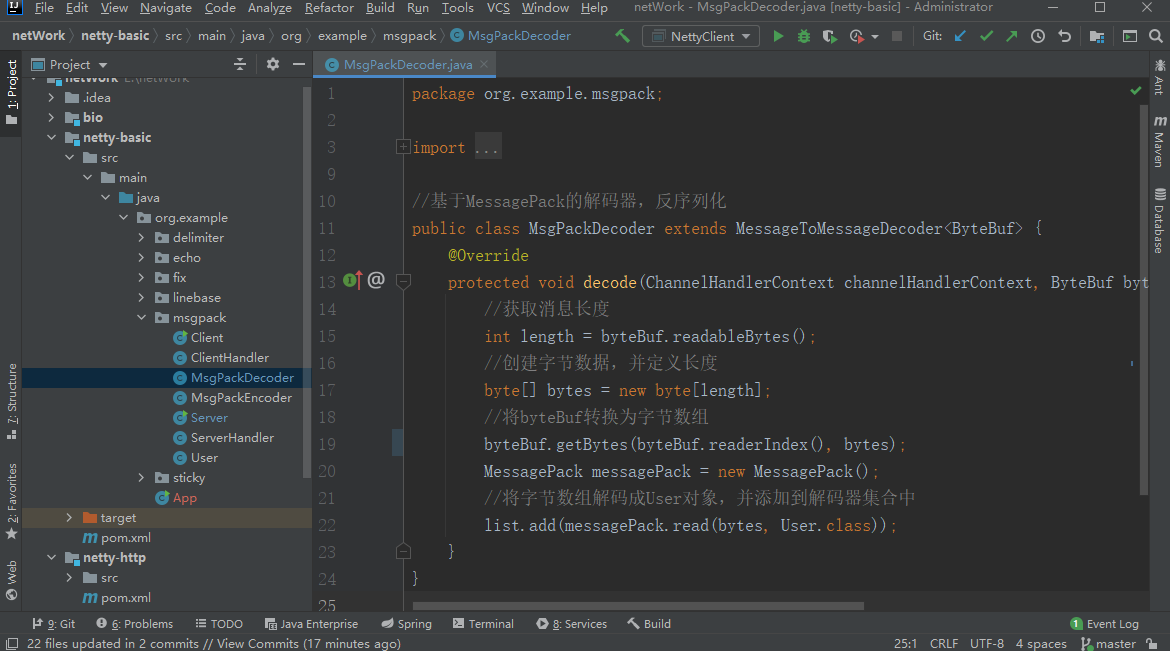Click the editor vertical scrollbar
This screenshot has height=651, width=1170.
coord(1144,299)
